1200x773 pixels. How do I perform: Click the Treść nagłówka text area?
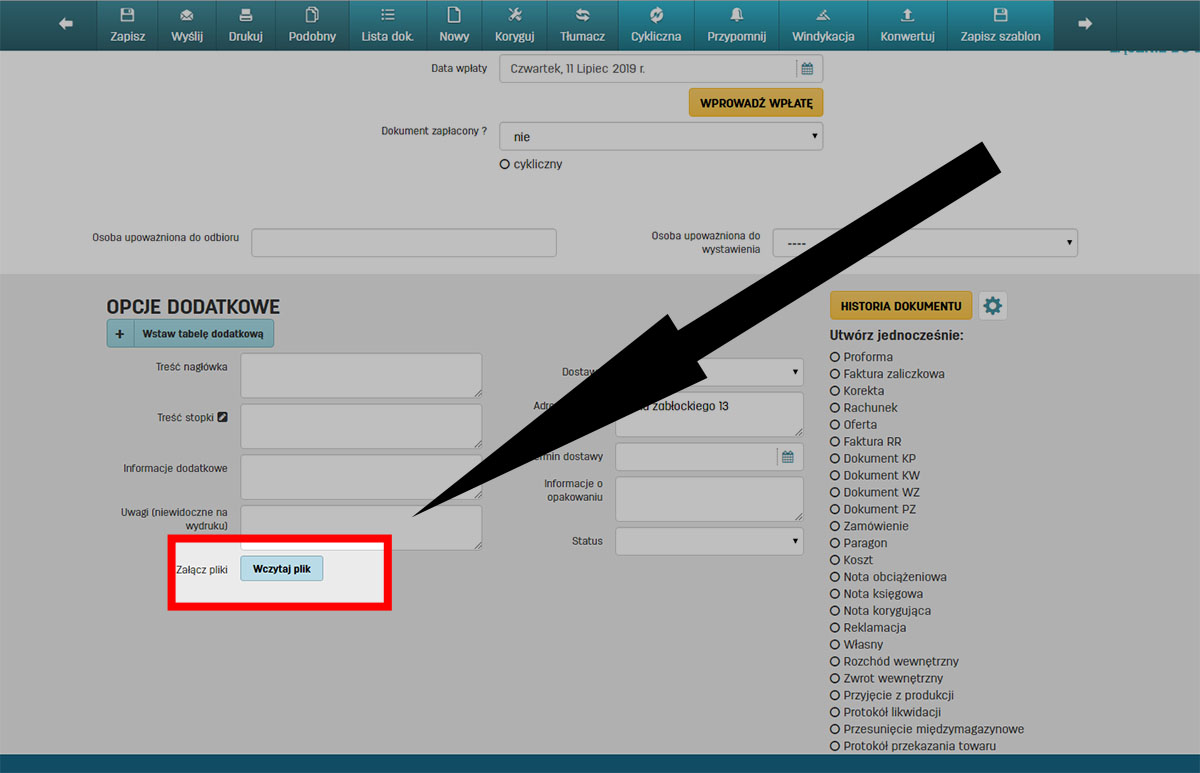click(361, 375)
